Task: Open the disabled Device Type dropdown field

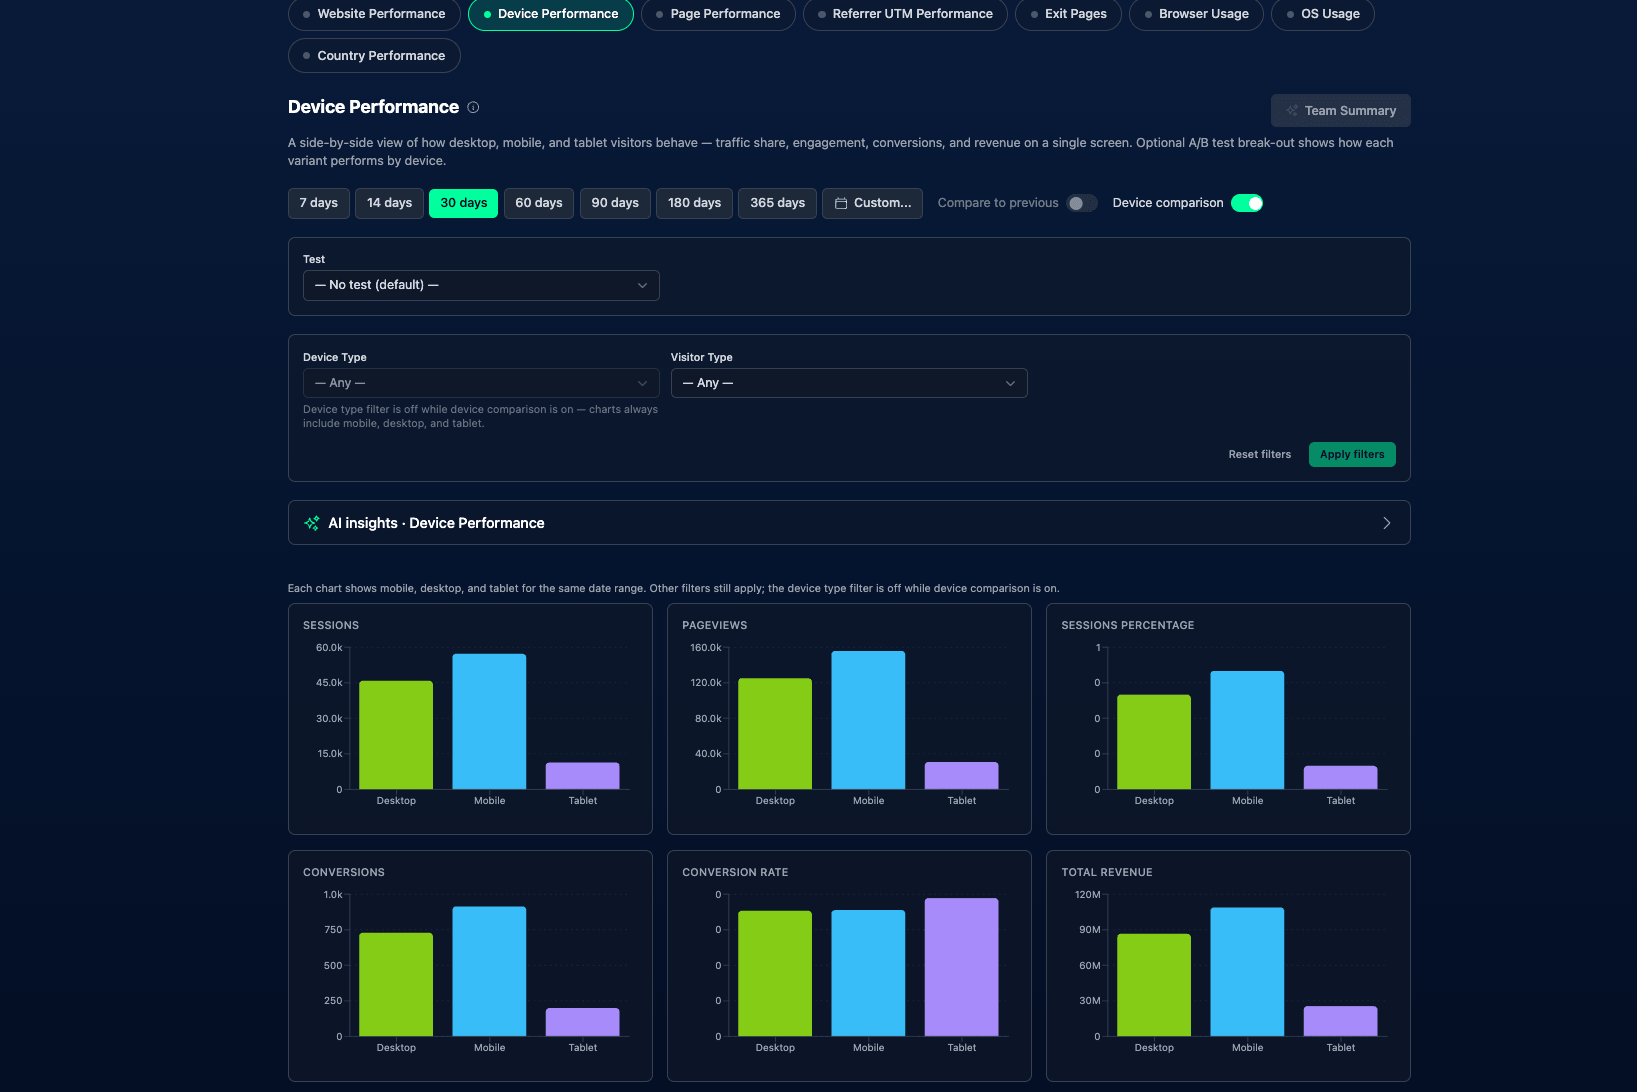Action: [481, 383]
